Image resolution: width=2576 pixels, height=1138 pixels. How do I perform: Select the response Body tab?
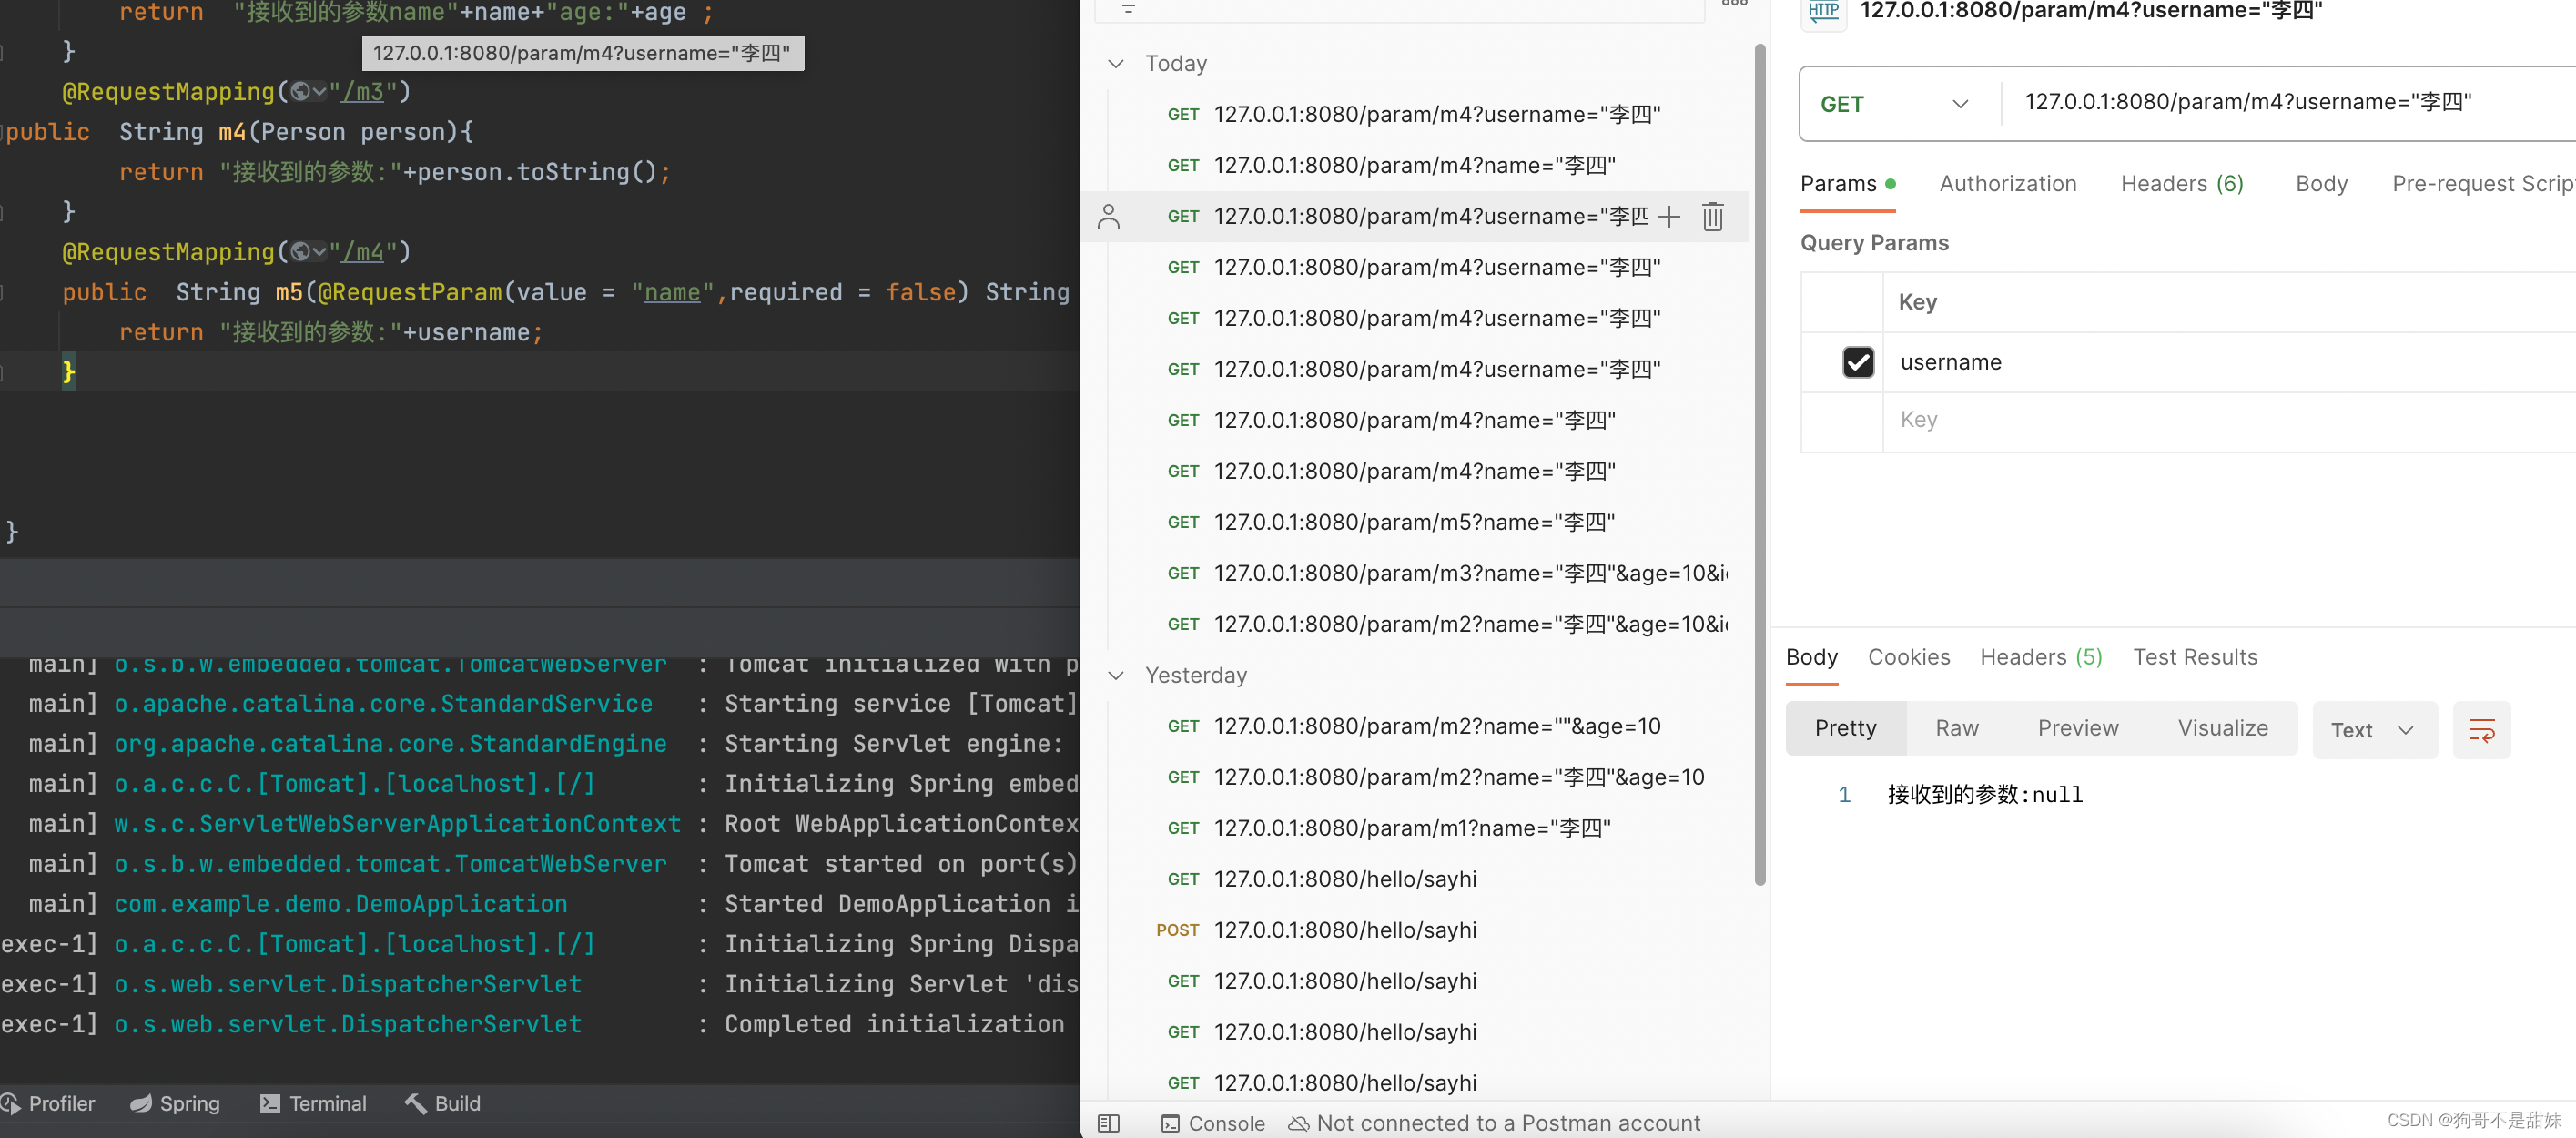[x=1811, y=657]
